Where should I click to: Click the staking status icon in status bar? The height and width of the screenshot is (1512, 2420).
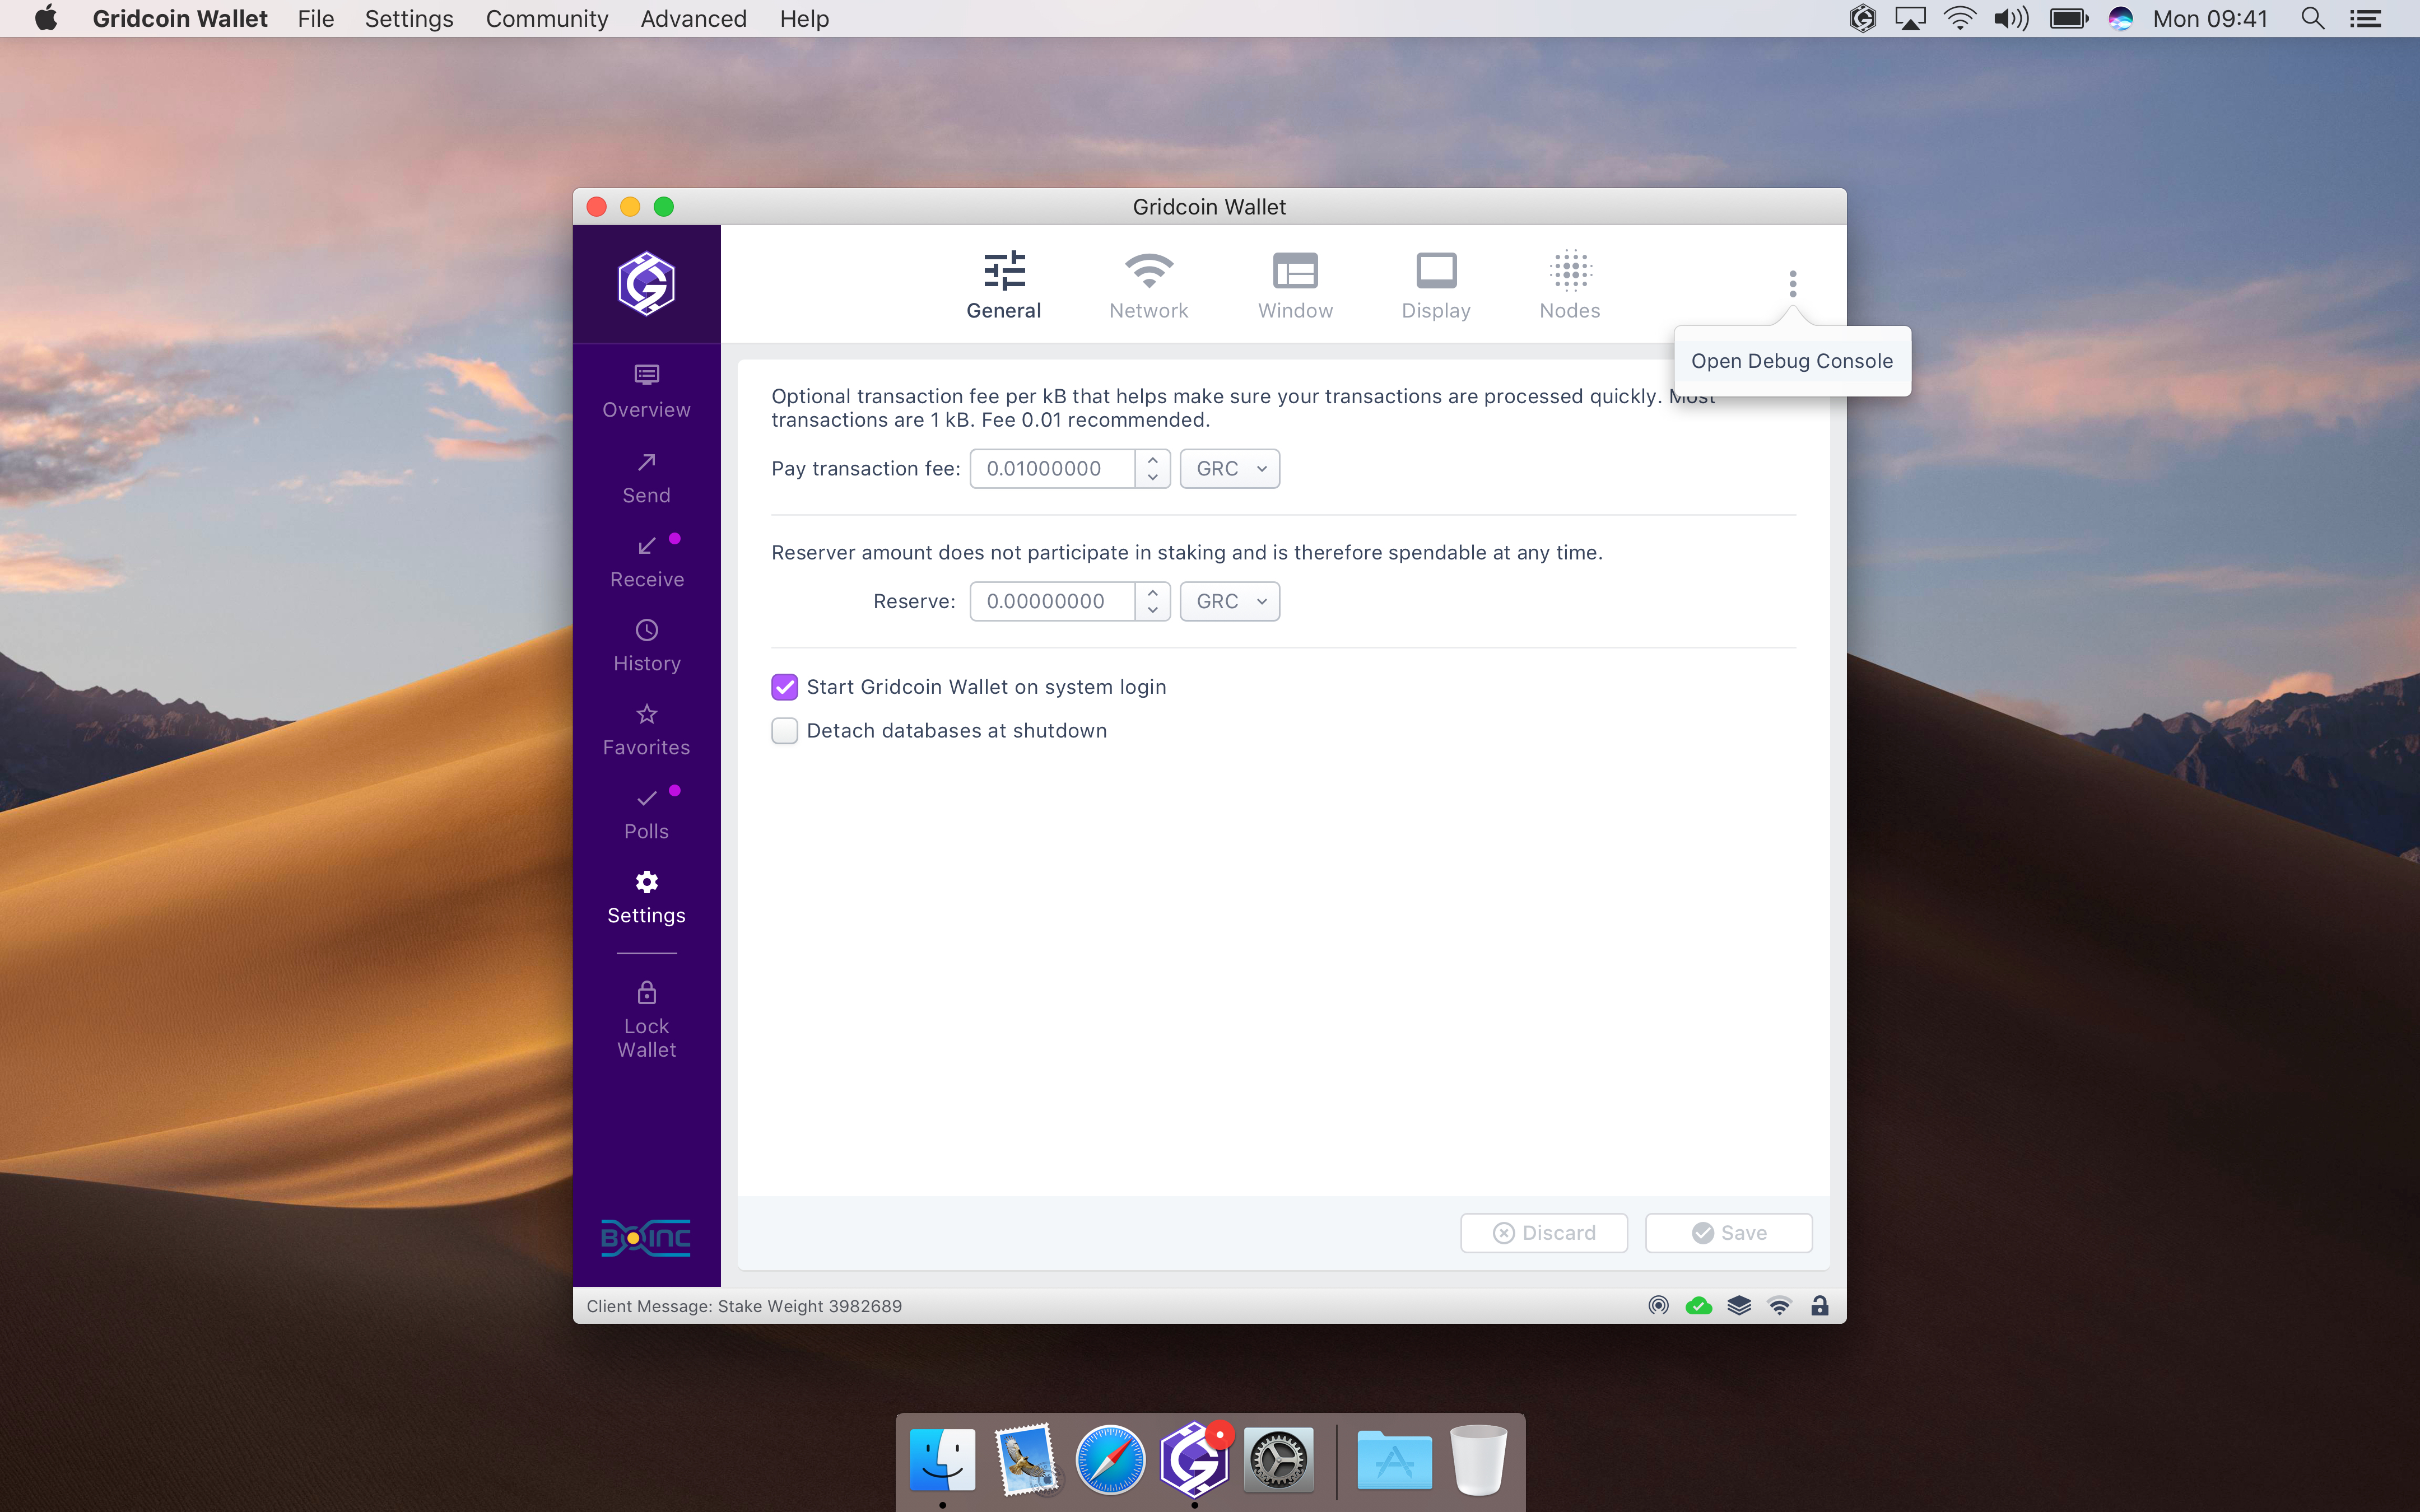1659,1306
